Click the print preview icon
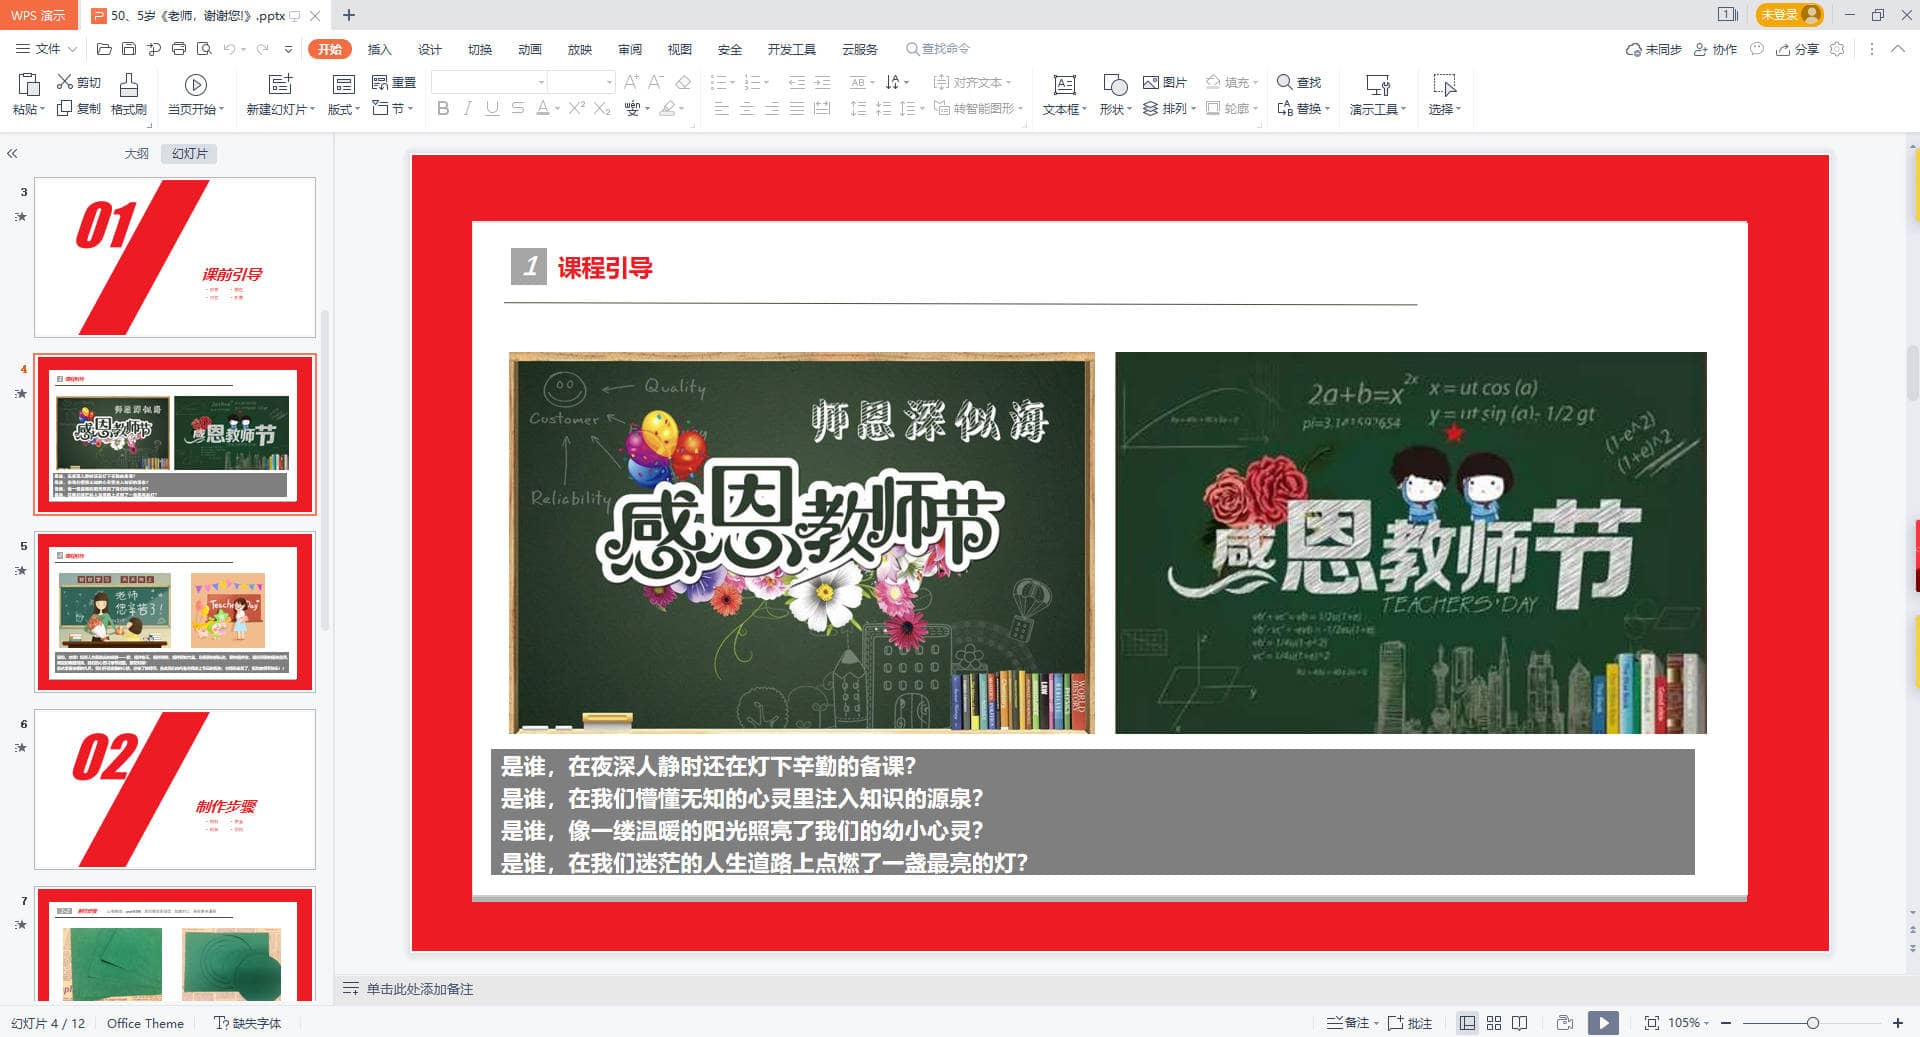The height and width of the screenshot is (1037, 1920). coord(204,49)
